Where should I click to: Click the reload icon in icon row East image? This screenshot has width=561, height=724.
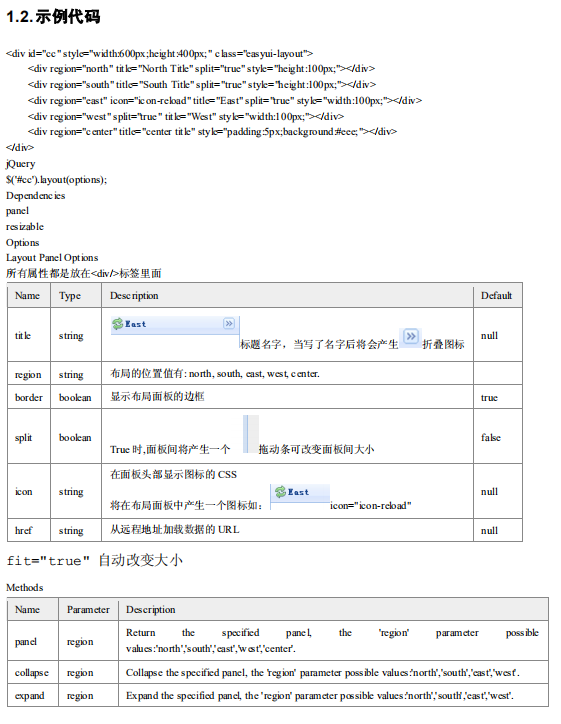click(280, 492)
